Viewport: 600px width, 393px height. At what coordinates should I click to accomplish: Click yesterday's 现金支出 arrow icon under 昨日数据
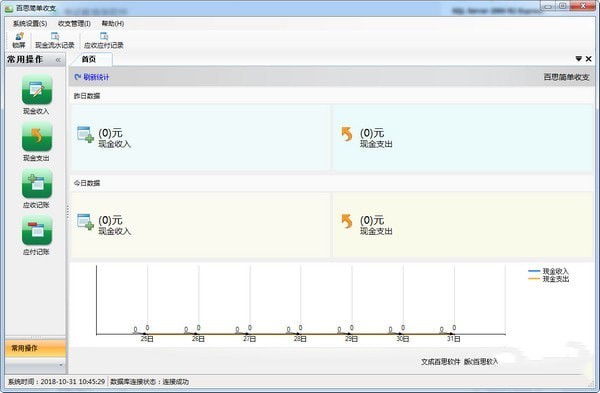(x=347, y=134)
